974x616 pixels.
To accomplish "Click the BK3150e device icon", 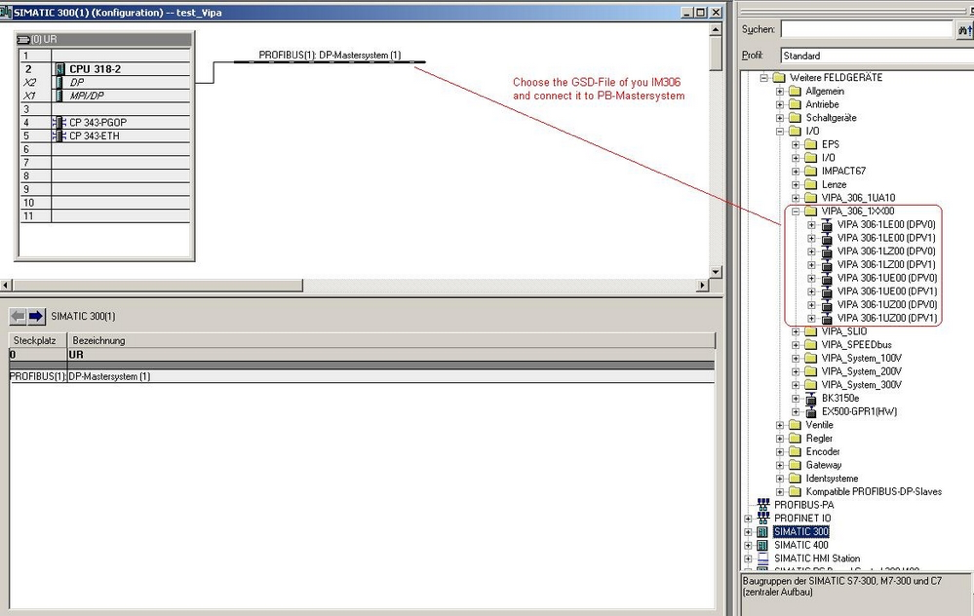I will [811, 399].
